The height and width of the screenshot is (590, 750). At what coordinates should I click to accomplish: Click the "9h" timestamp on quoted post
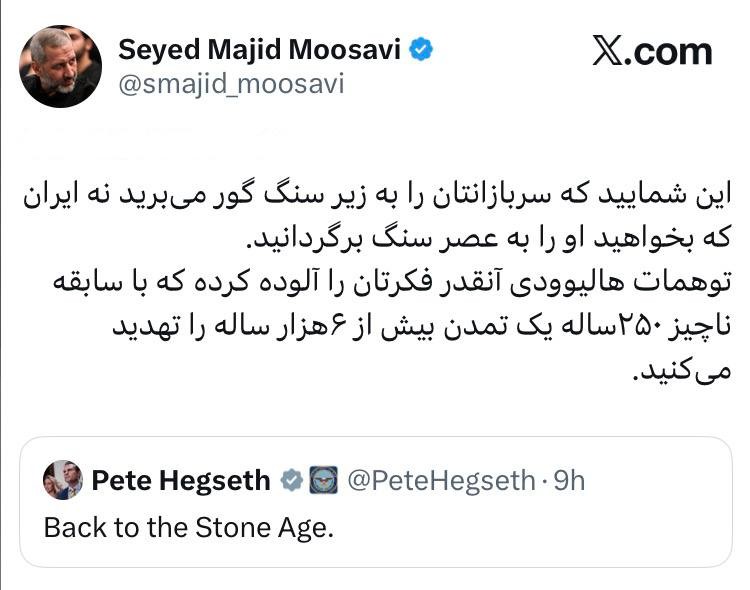coord(568,481)
